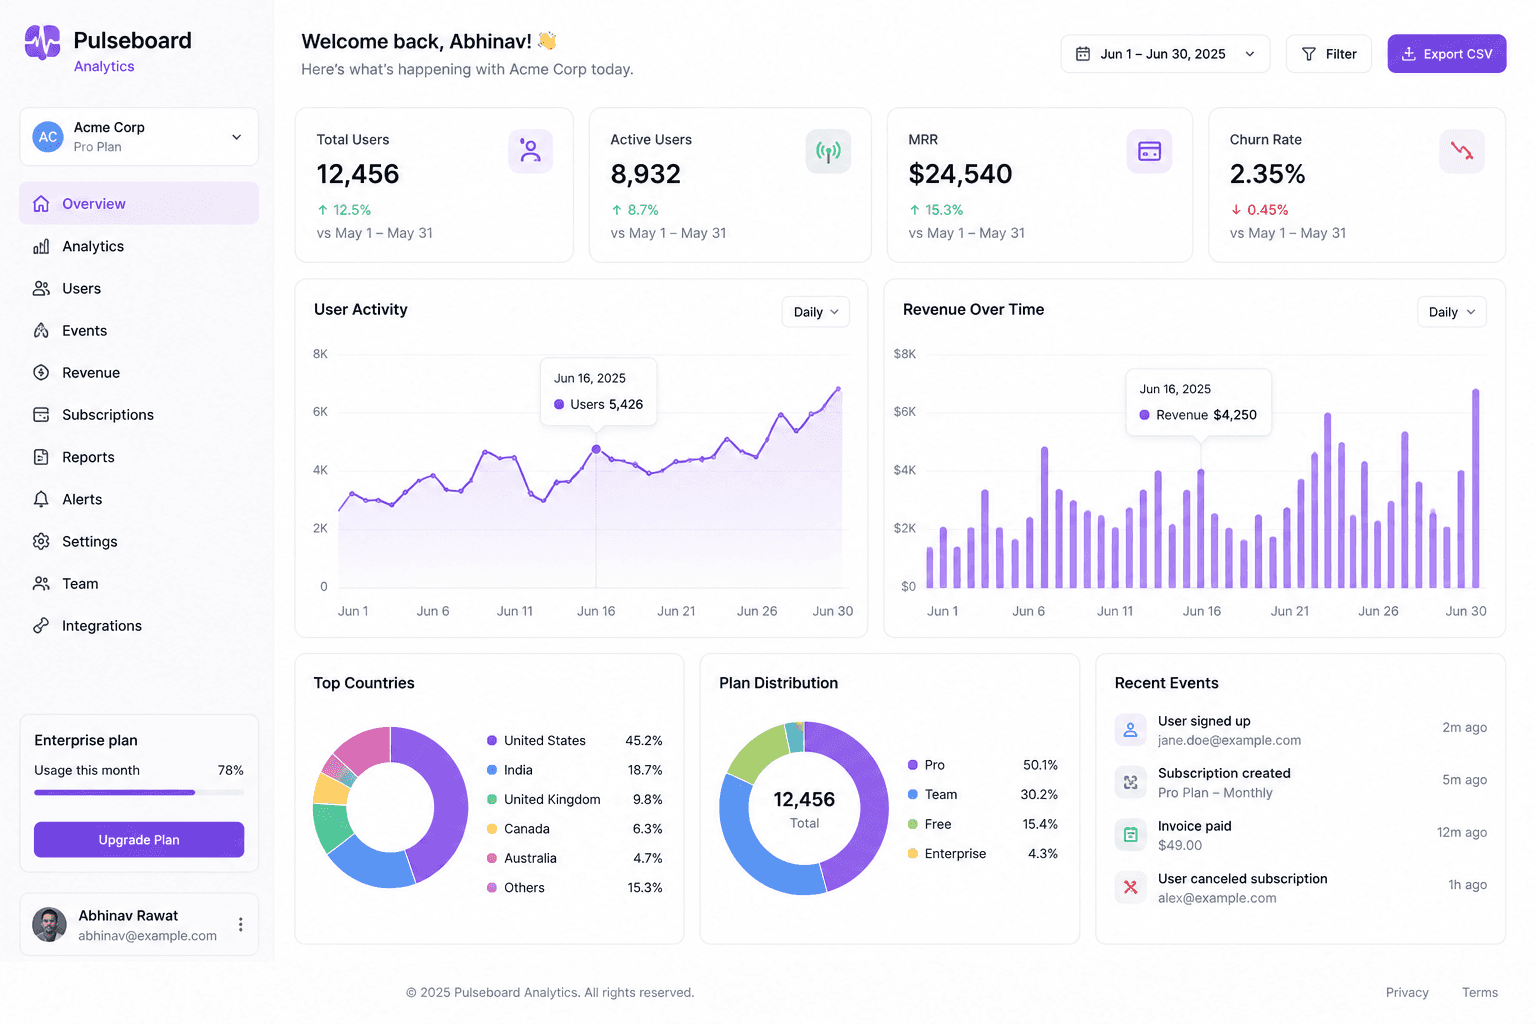Viewport: 1536px width, 1024px height.
Task: Click the Churn Rate value 2.35%
Action: pos(1267,174)
